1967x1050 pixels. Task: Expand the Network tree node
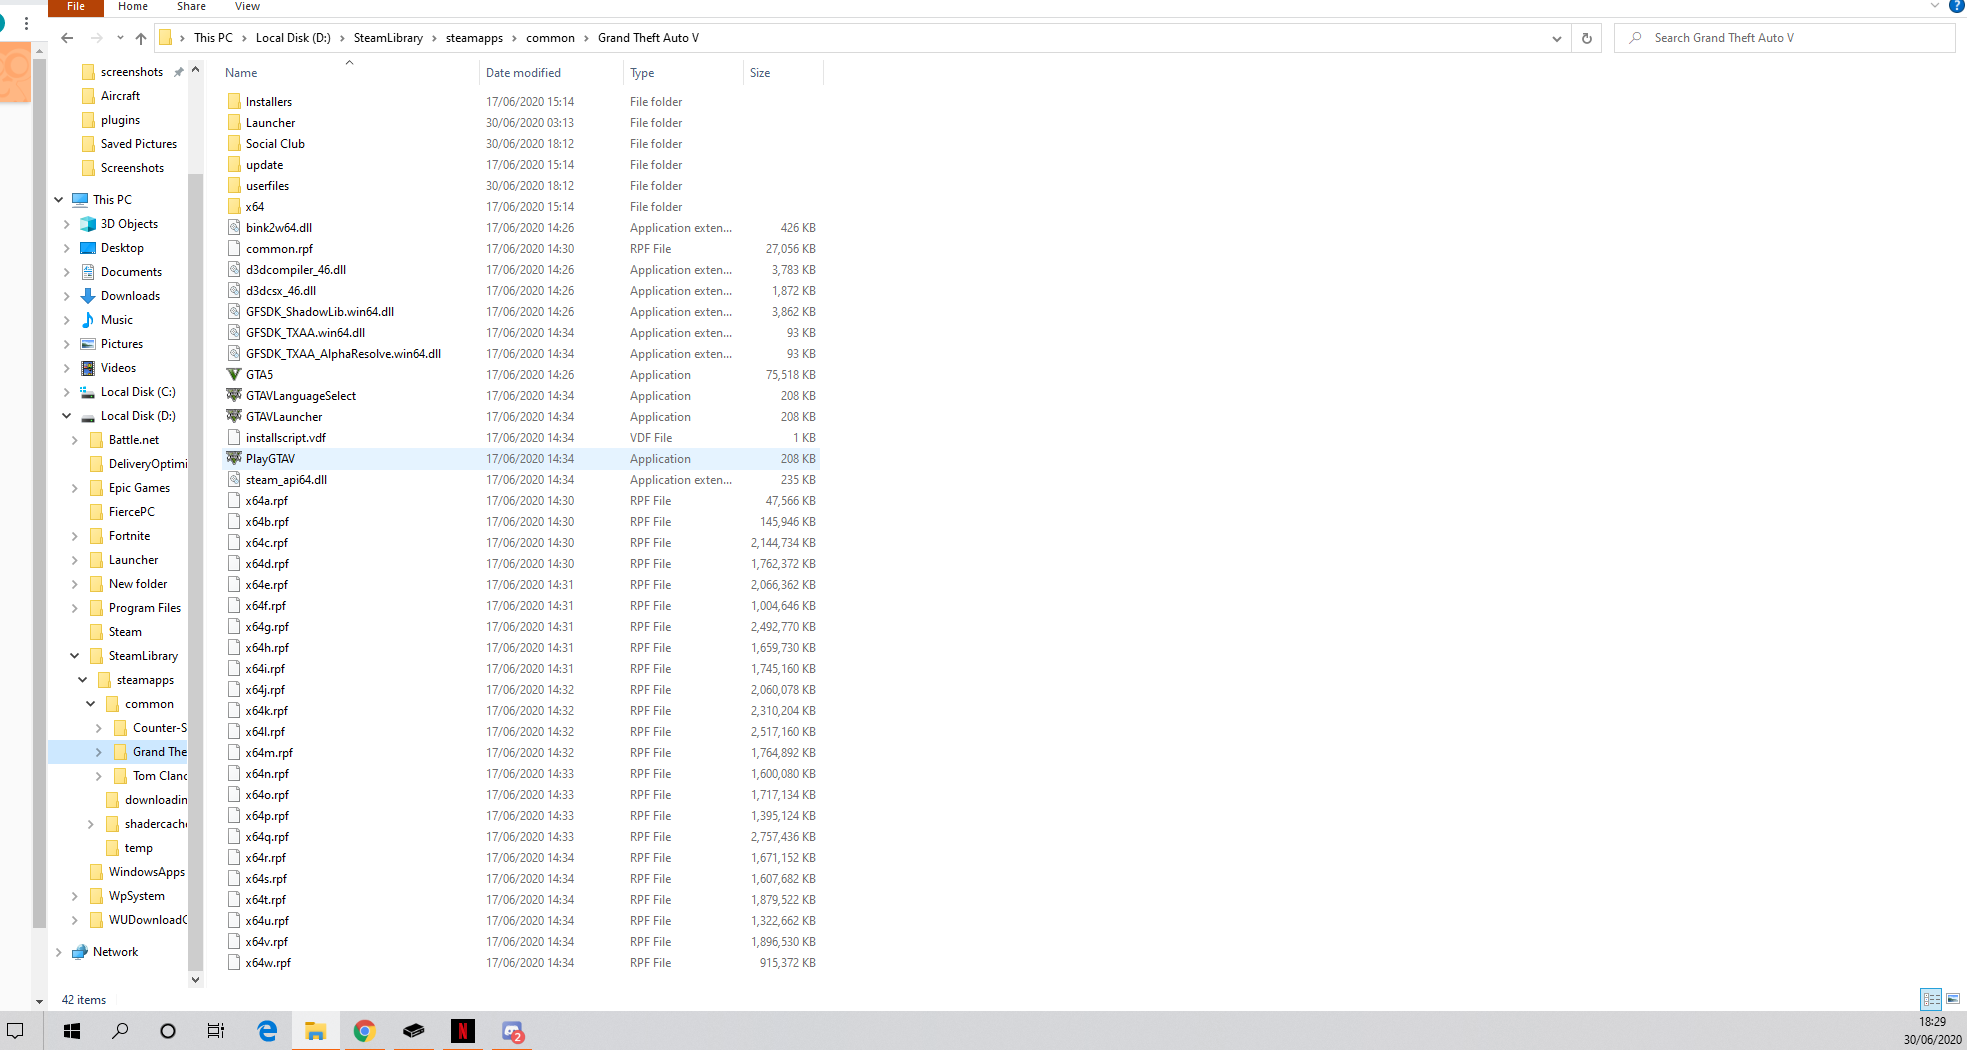click(x=59, y=952)
